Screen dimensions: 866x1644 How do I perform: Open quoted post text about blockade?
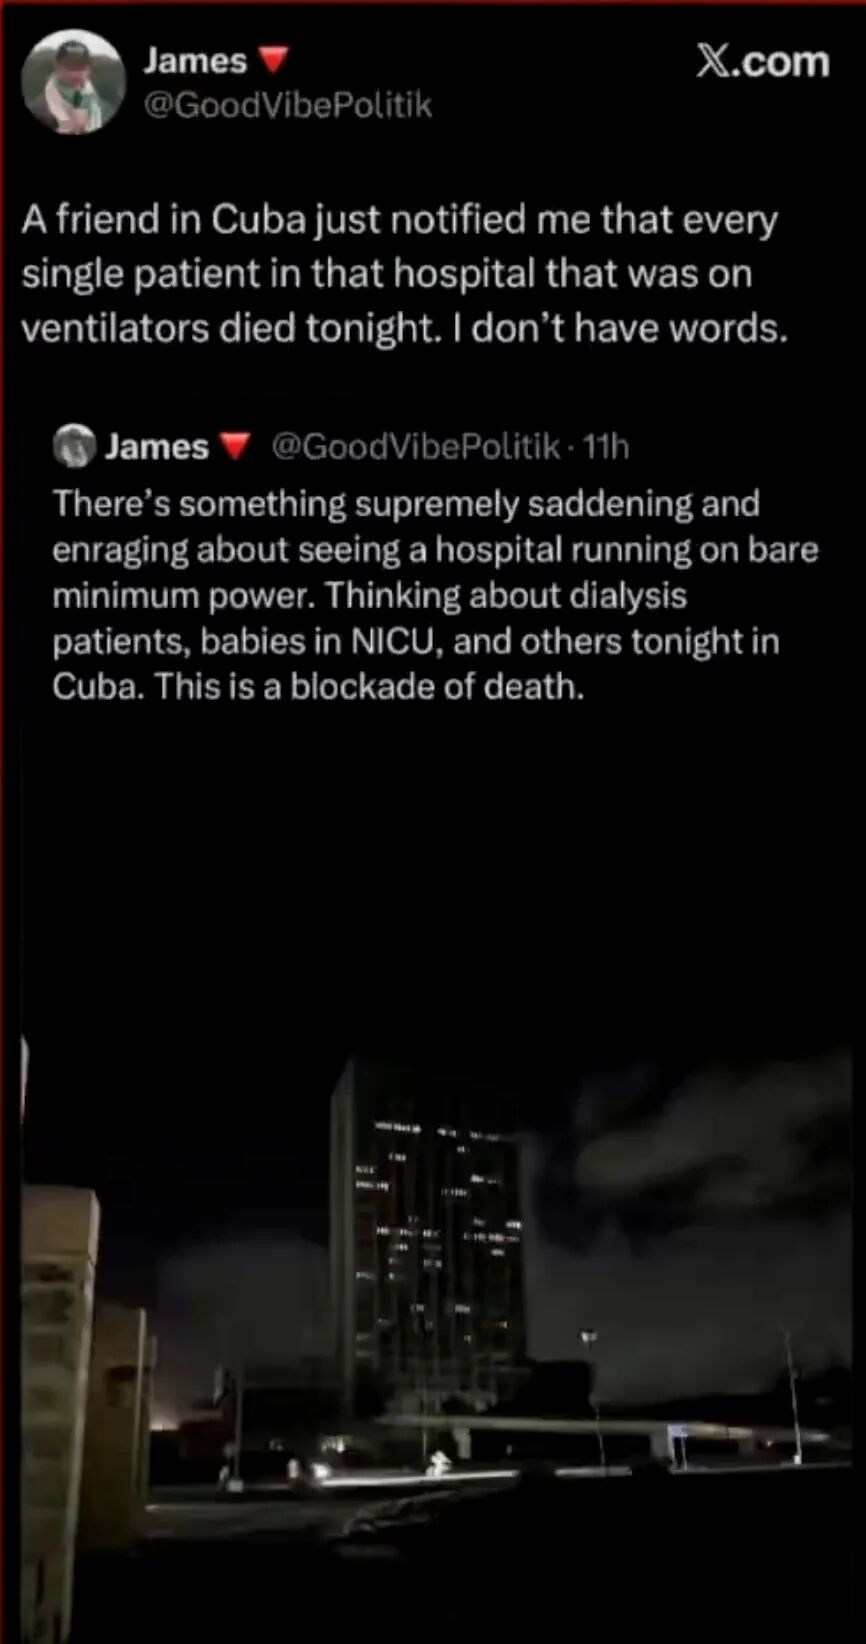435,595
